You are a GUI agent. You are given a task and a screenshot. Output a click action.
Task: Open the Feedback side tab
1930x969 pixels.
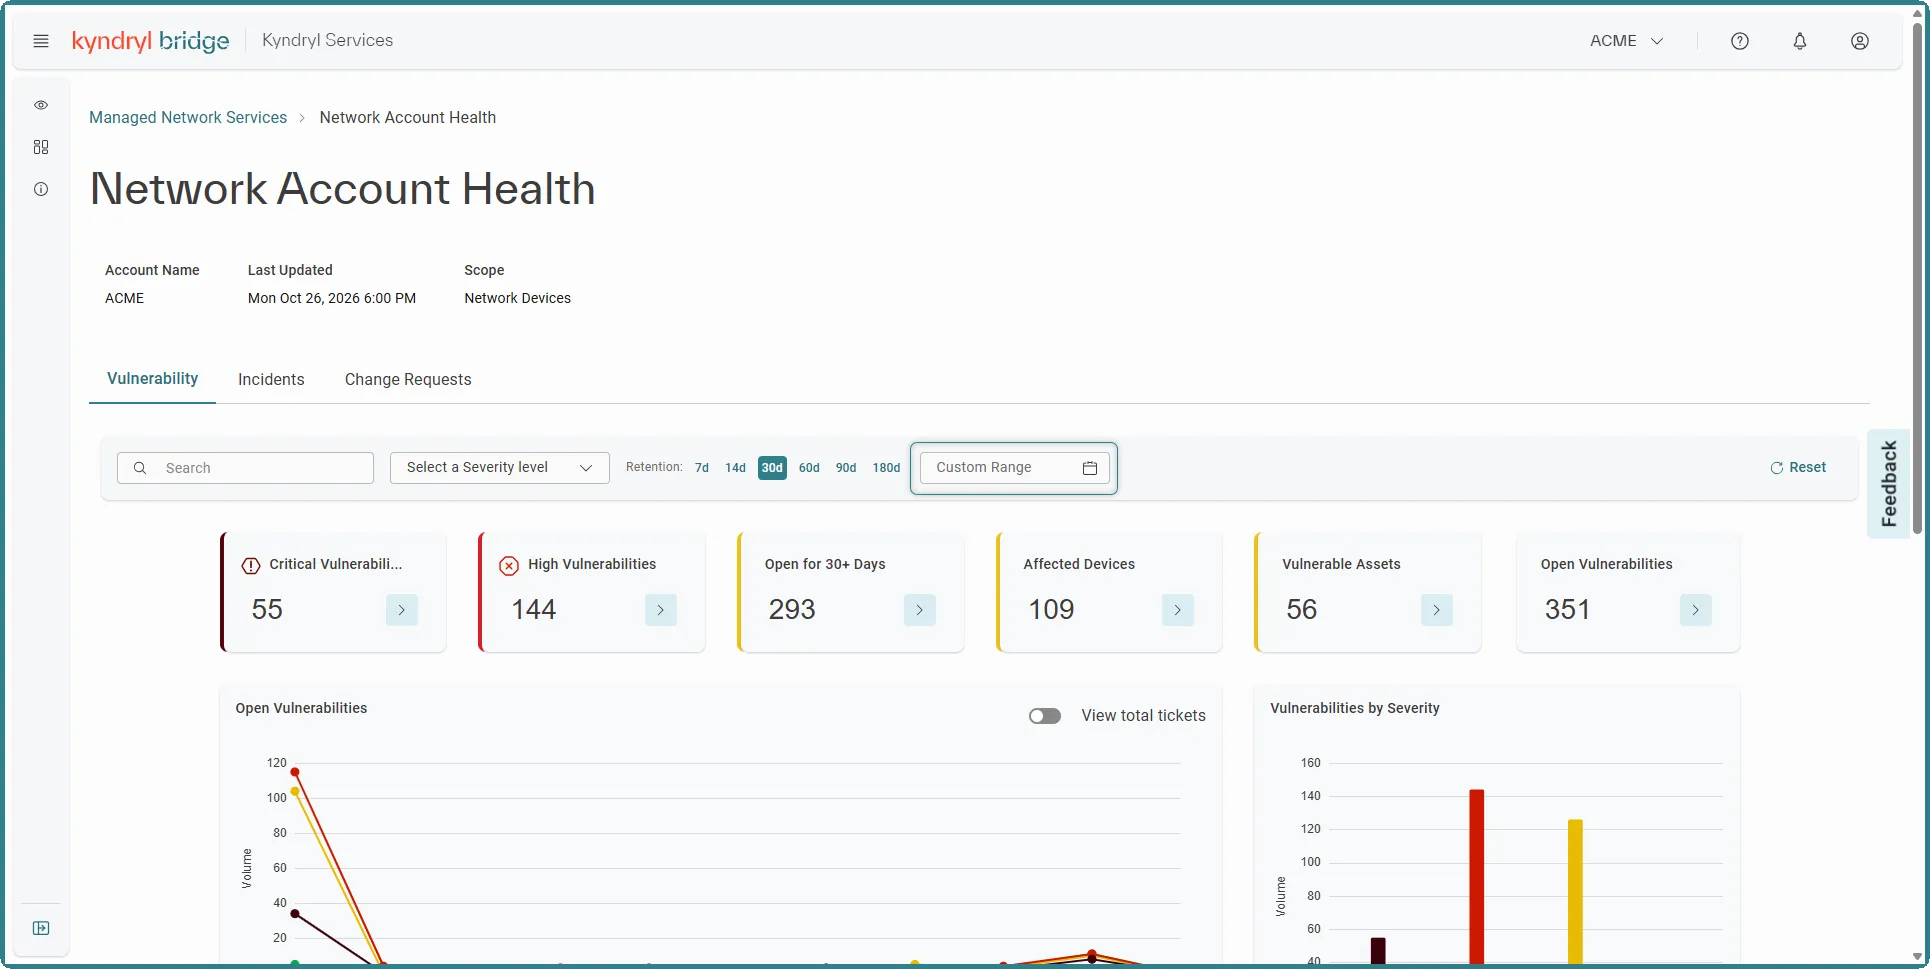click(x=1888, y=484)
